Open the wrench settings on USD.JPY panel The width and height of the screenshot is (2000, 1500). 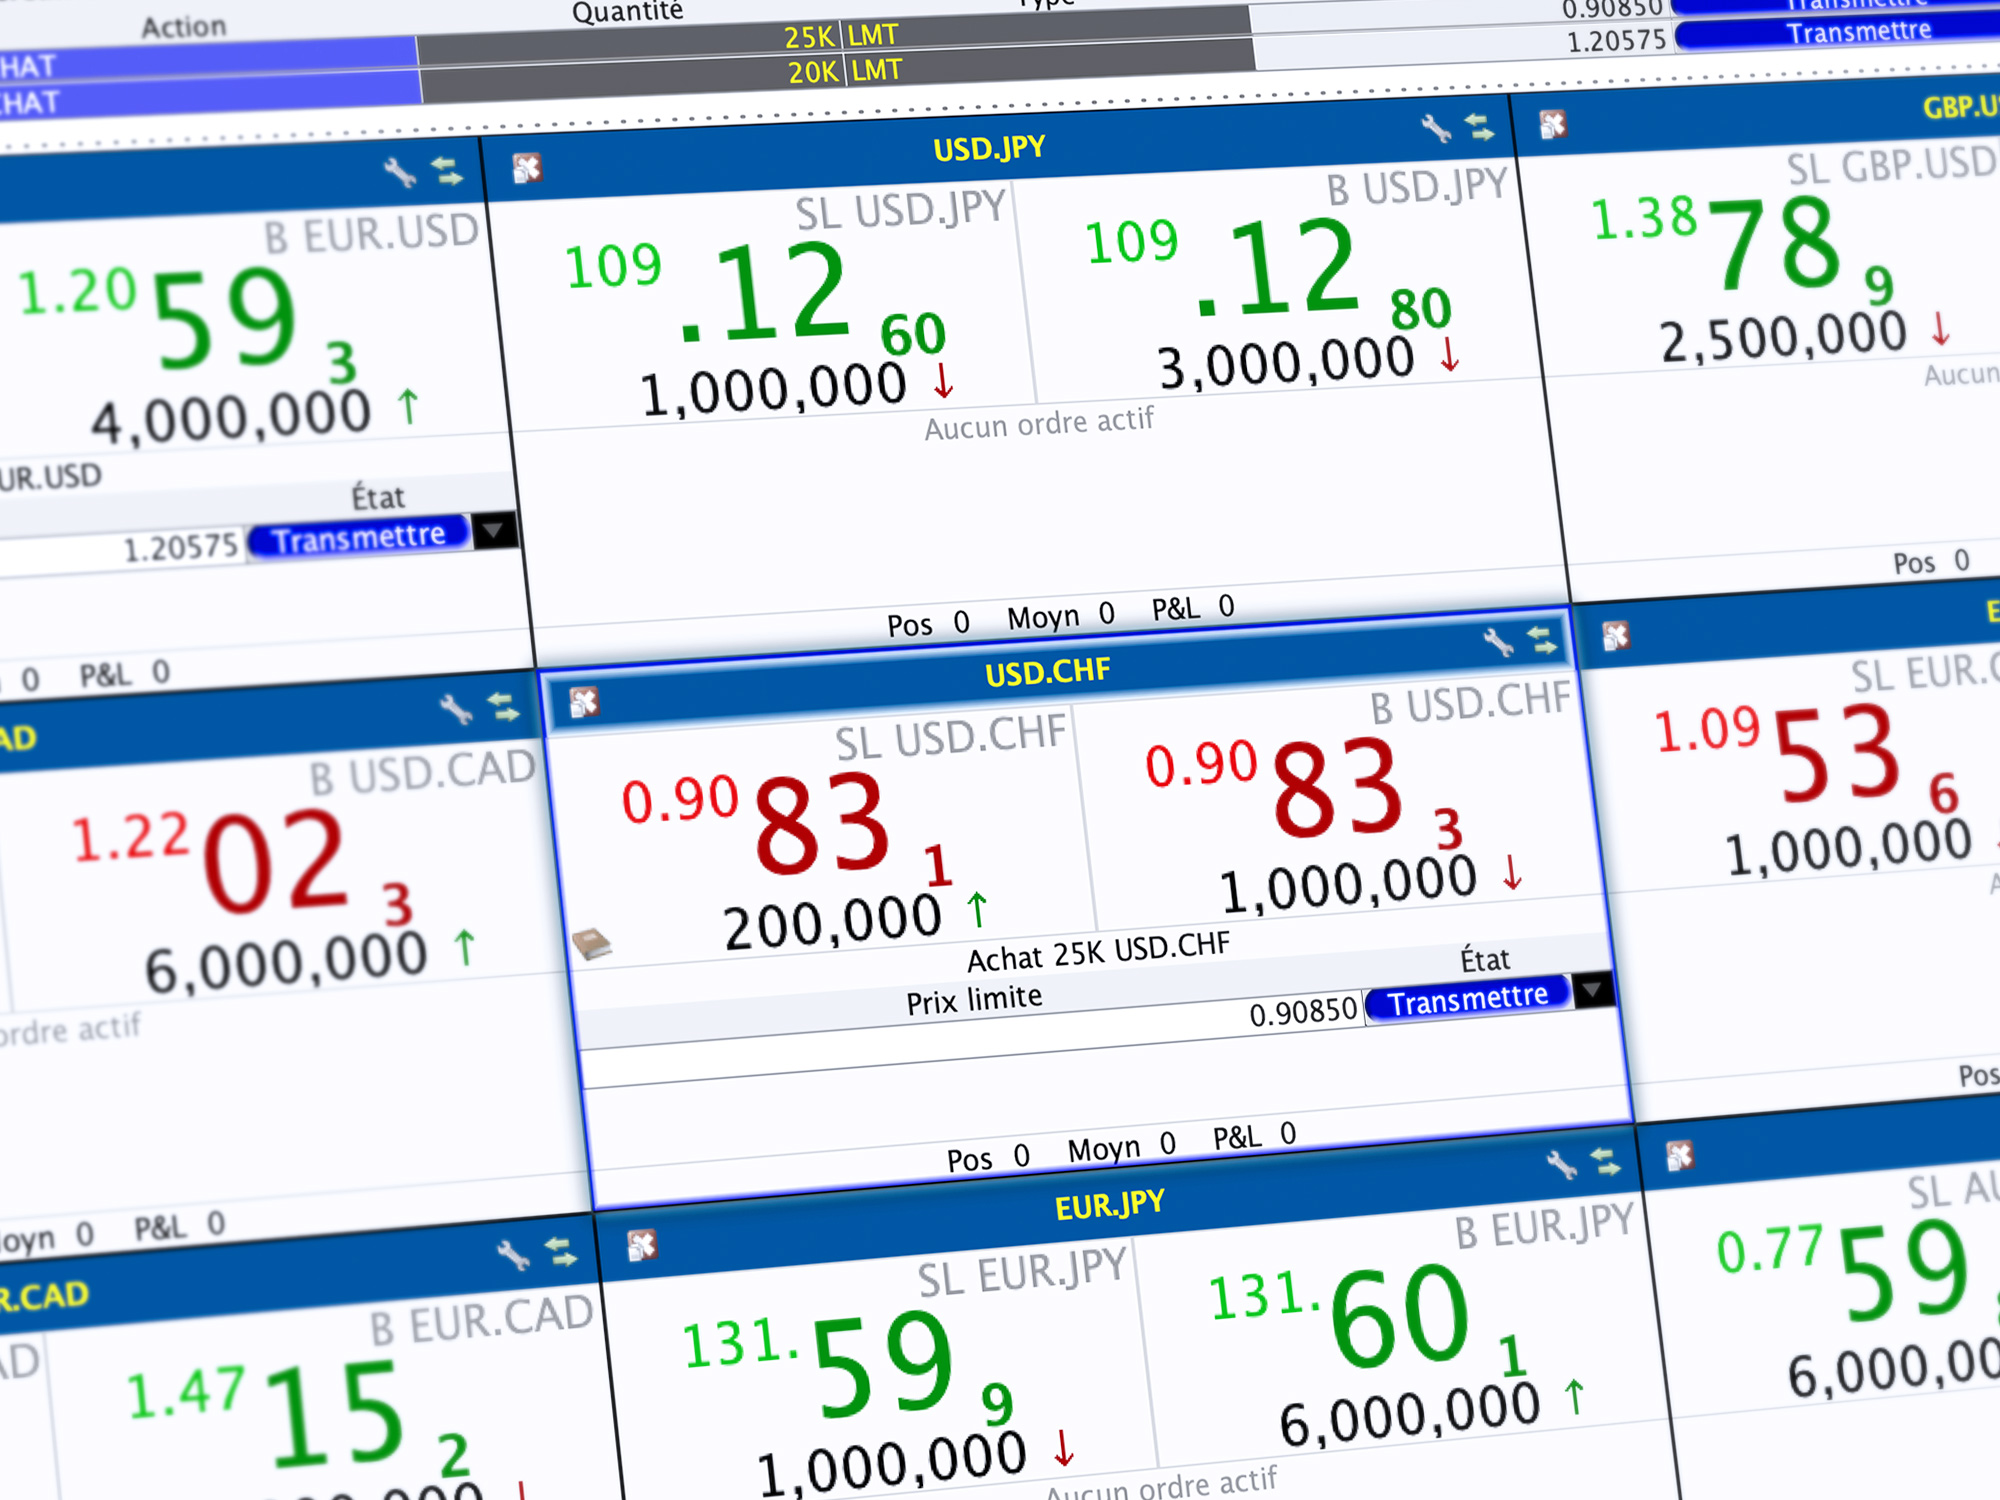(x=1436, y=128)
